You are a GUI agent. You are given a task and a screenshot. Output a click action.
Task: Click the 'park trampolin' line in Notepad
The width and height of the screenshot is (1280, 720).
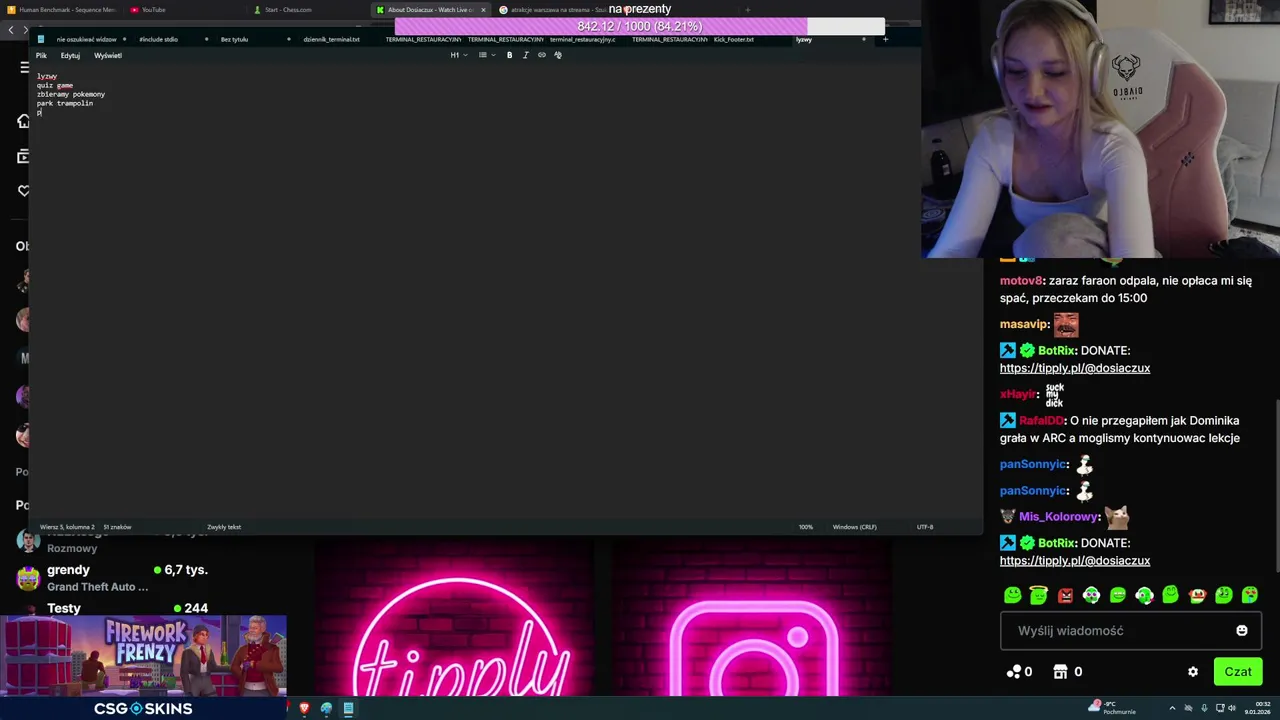tap(65, 103)
